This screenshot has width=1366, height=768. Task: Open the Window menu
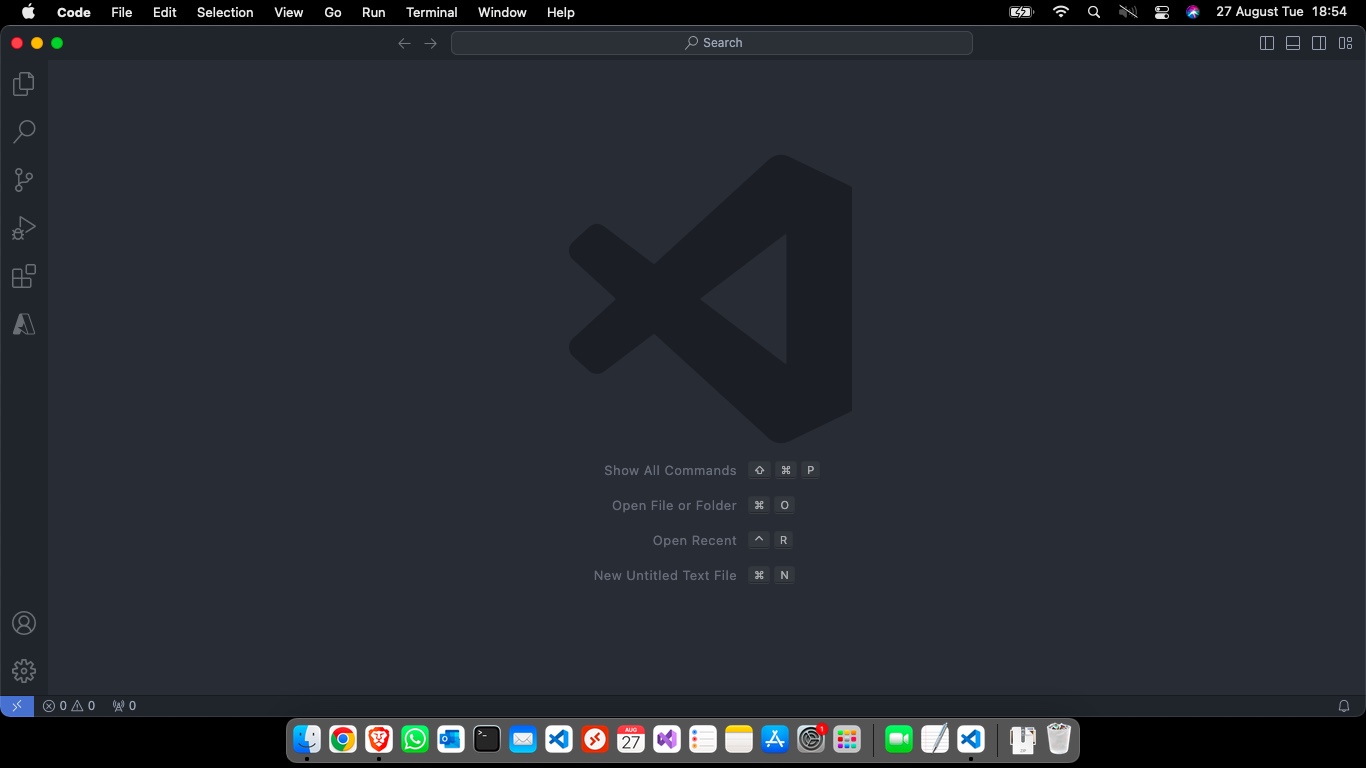[502, 12]
